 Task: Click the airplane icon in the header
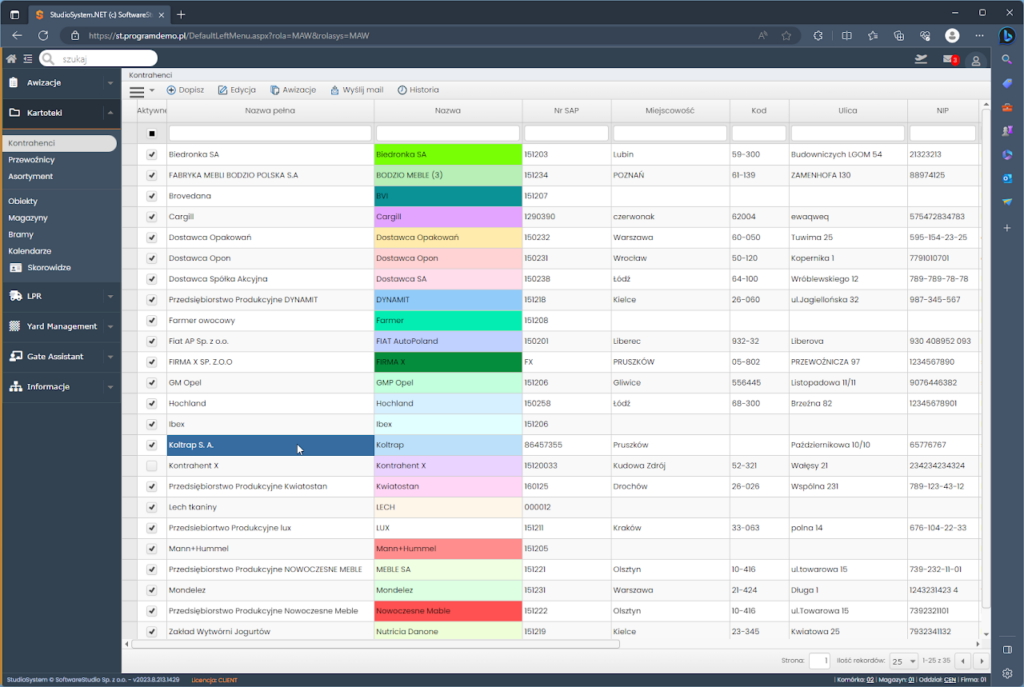pos(921,60)
